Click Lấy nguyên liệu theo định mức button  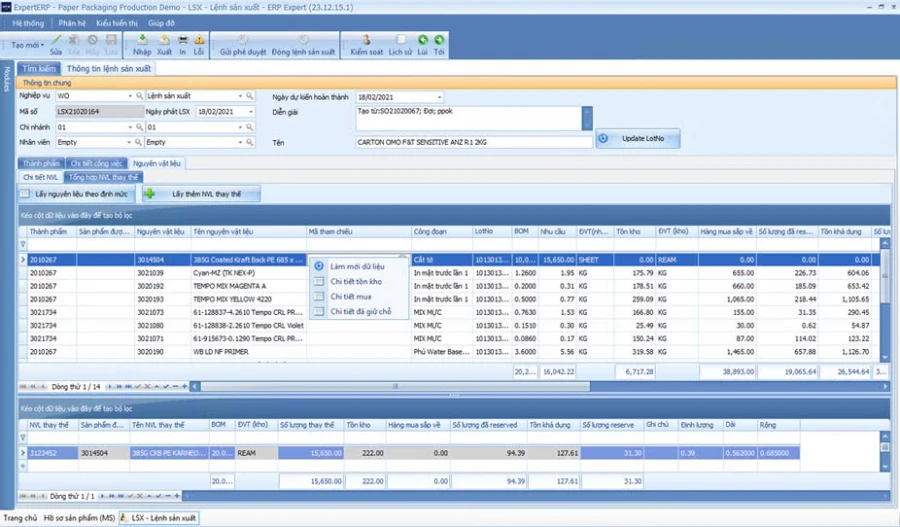[77, 194]
